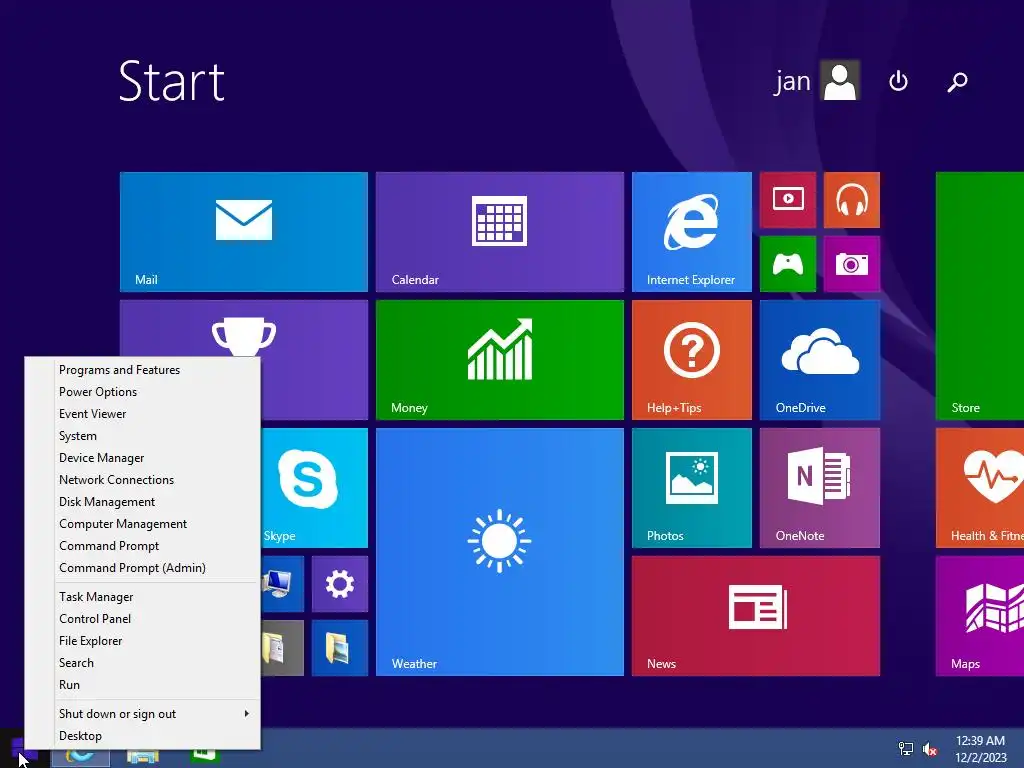Select Computer Management
The image size is (1024, 768).
click(142, 524)
